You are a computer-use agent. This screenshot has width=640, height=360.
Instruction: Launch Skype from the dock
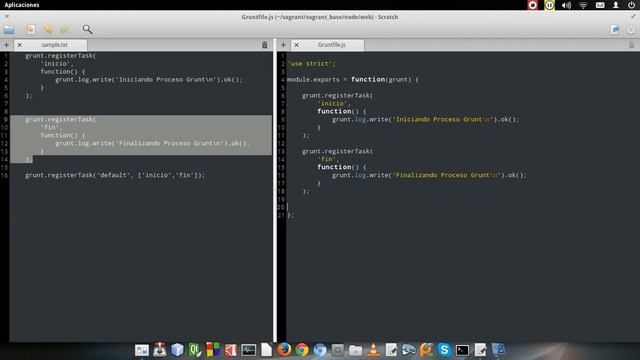click(444, 350)
